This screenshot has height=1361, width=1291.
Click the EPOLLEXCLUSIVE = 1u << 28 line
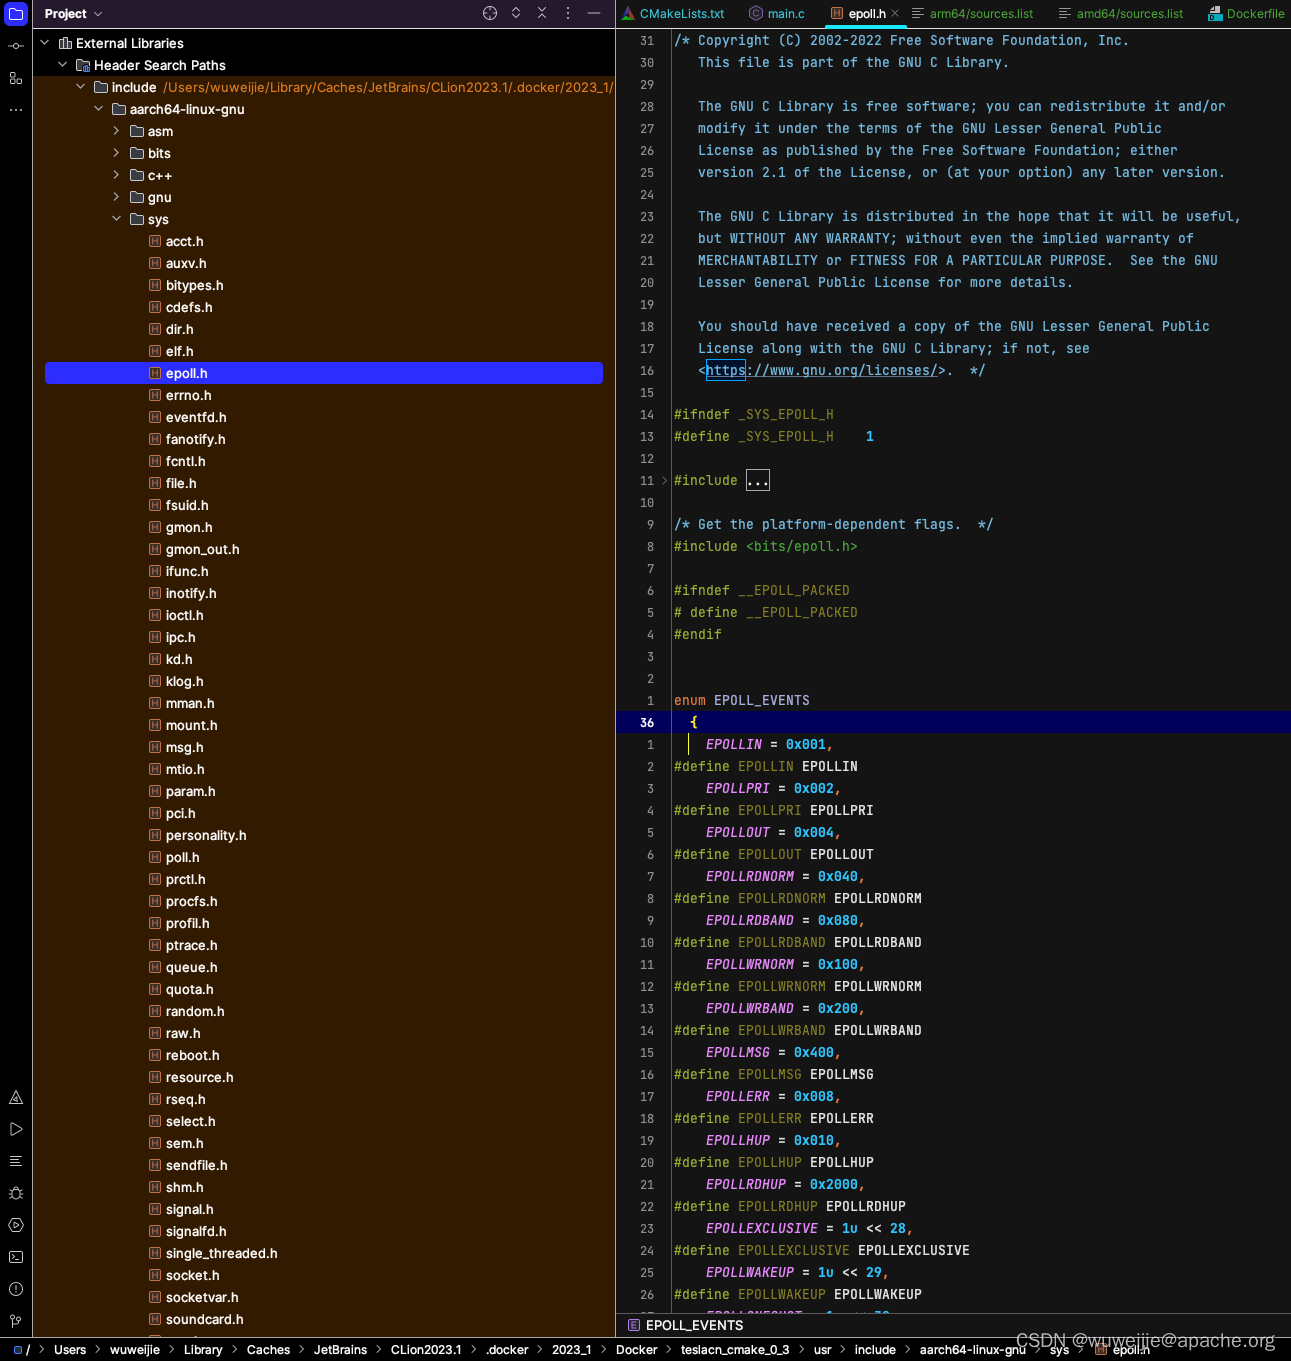(x=809, y=1229)
